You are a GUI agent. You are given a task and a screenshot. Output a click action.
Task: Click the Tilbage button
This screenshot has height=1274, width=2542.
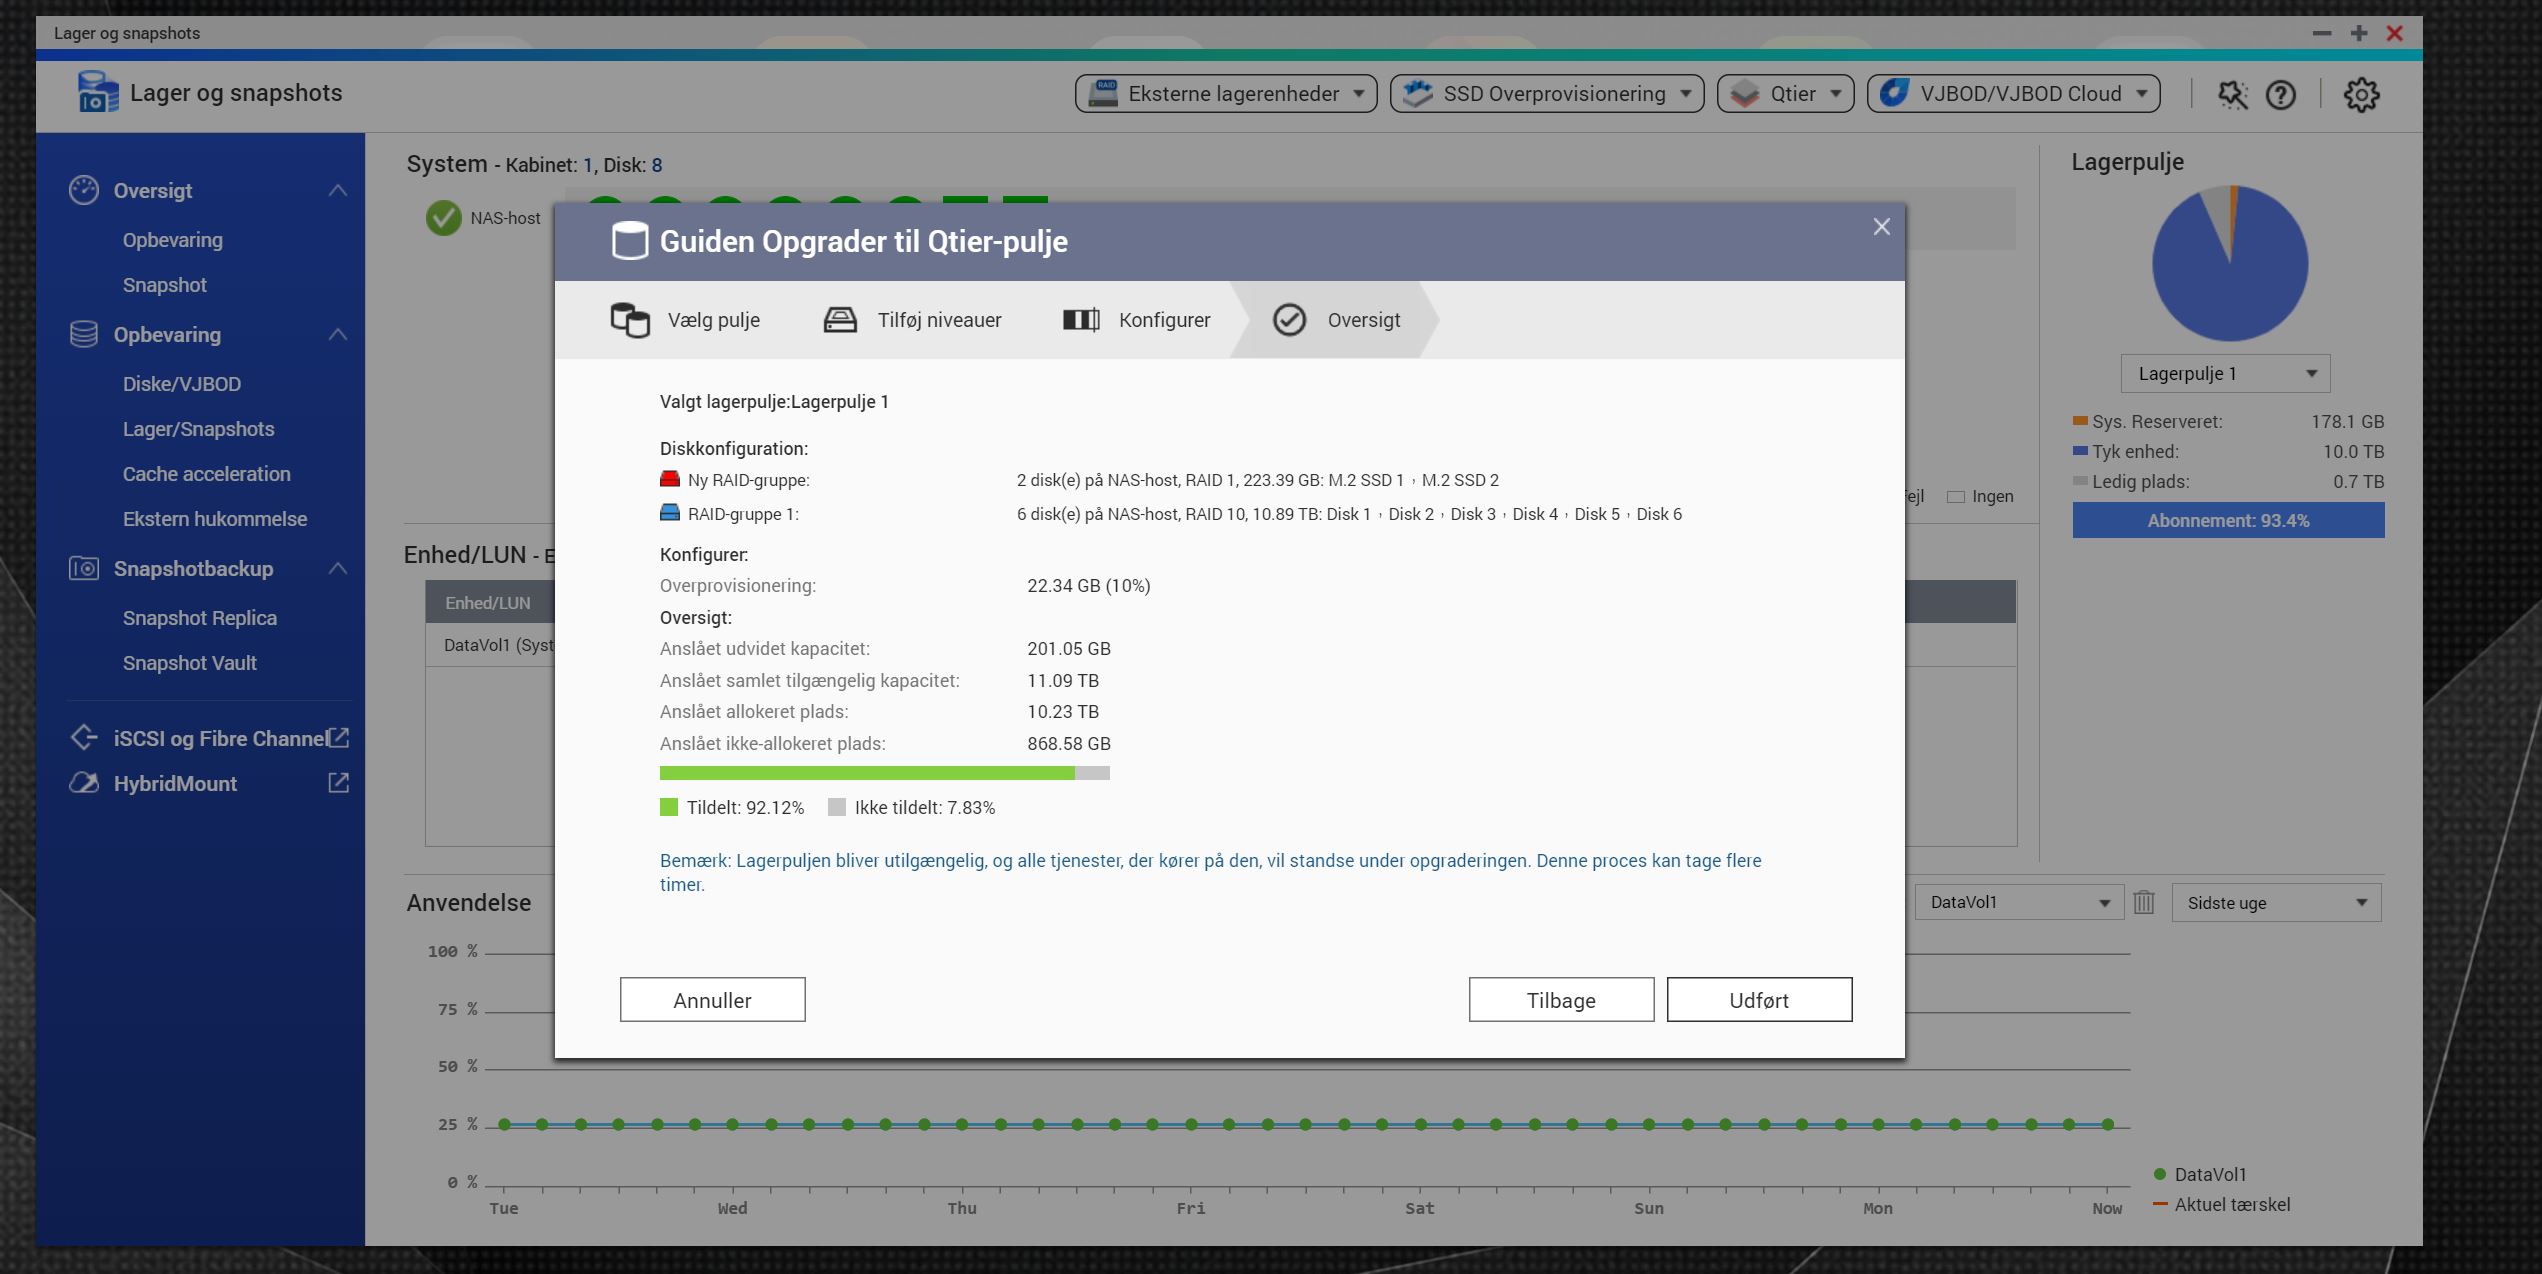point(1560,1000)
